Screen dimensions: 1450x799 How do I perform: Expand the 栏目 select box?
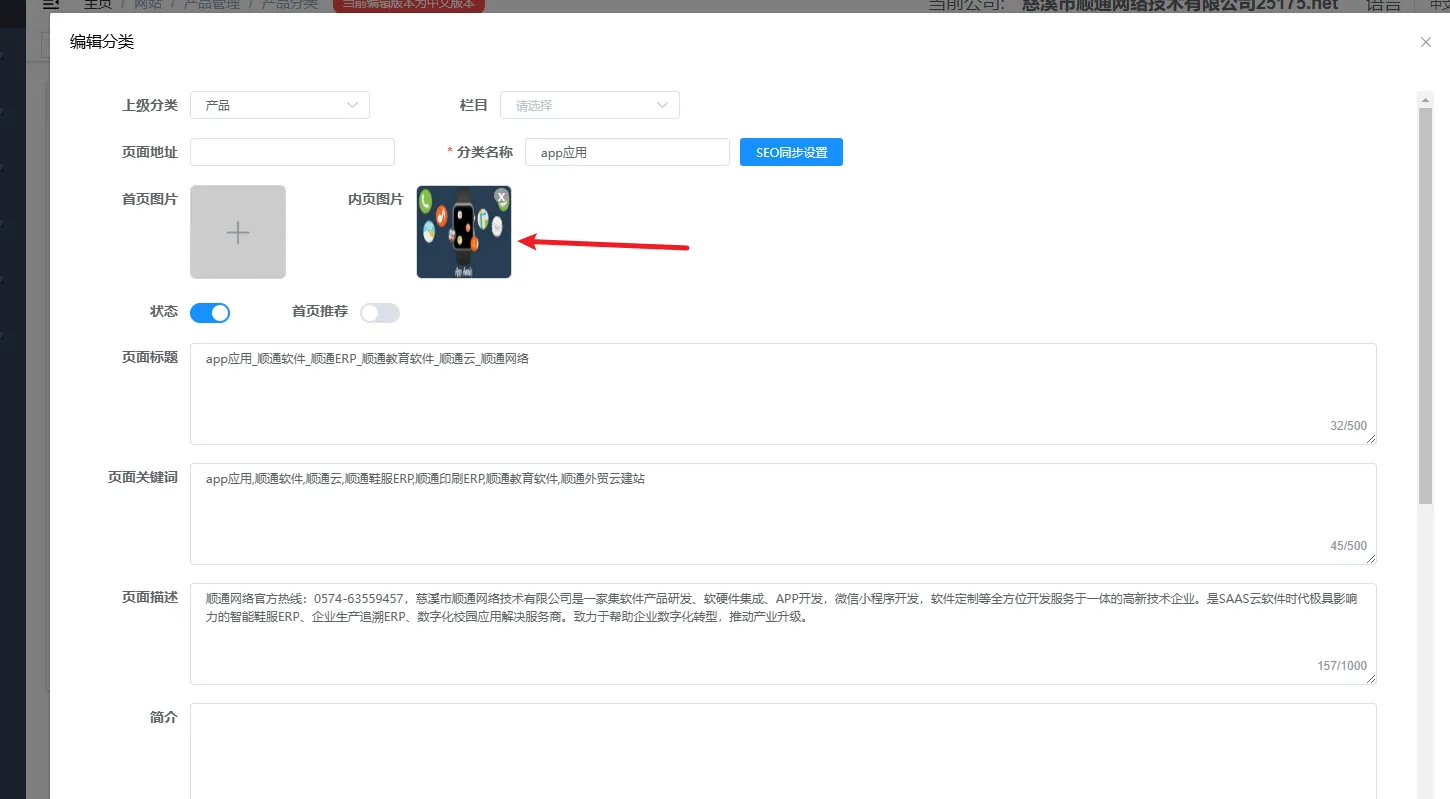point(590,105)
